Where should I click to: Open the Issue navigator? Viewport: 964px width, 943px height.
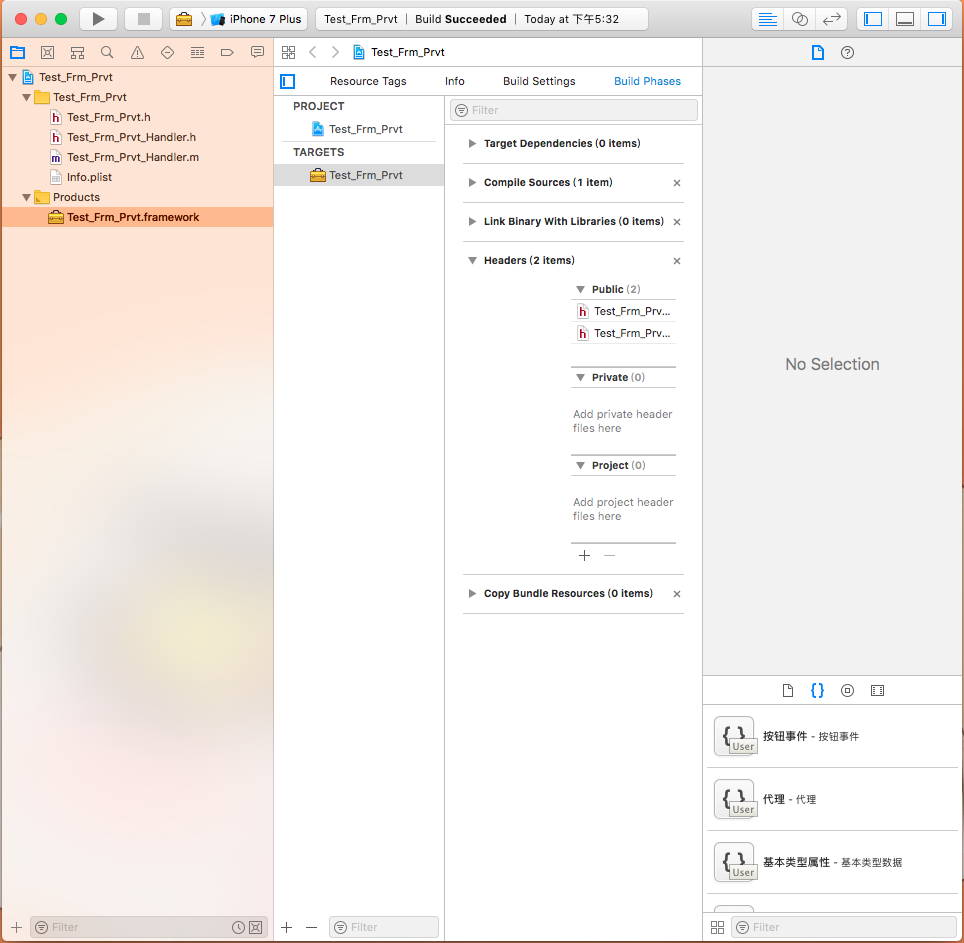[x=137, y=52]
